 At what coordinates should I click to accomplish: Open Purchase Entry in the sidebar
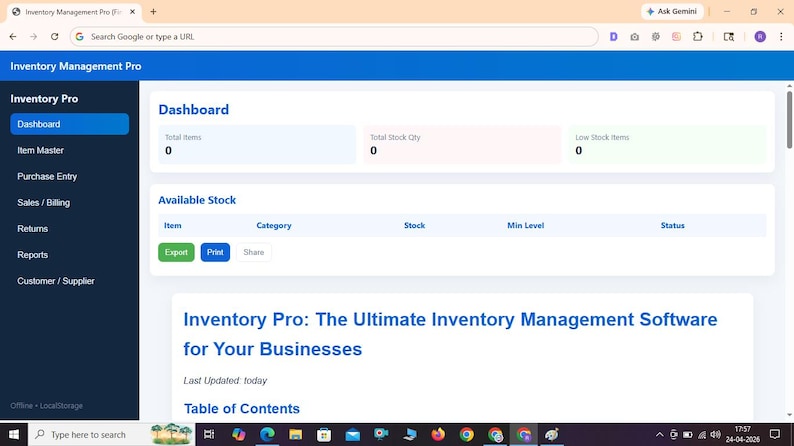coord(69,176)
